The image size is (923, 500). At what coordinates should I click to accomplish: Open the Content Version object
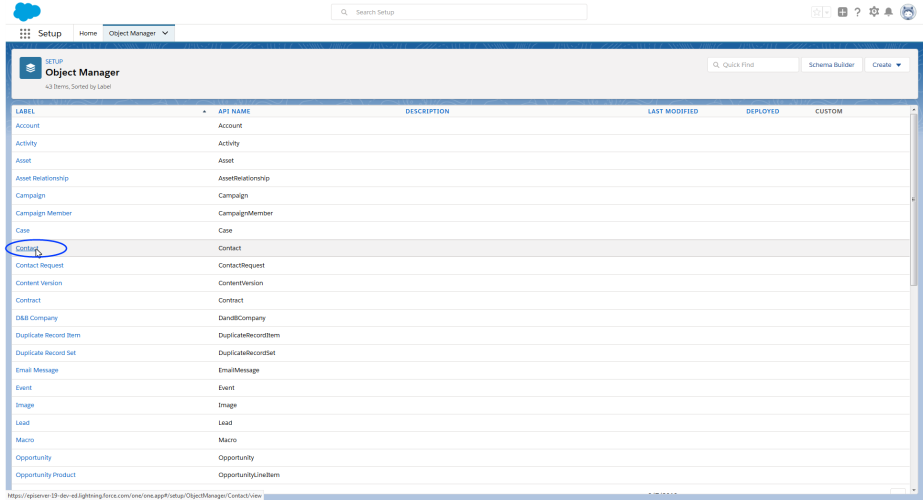tap(39, 283)
